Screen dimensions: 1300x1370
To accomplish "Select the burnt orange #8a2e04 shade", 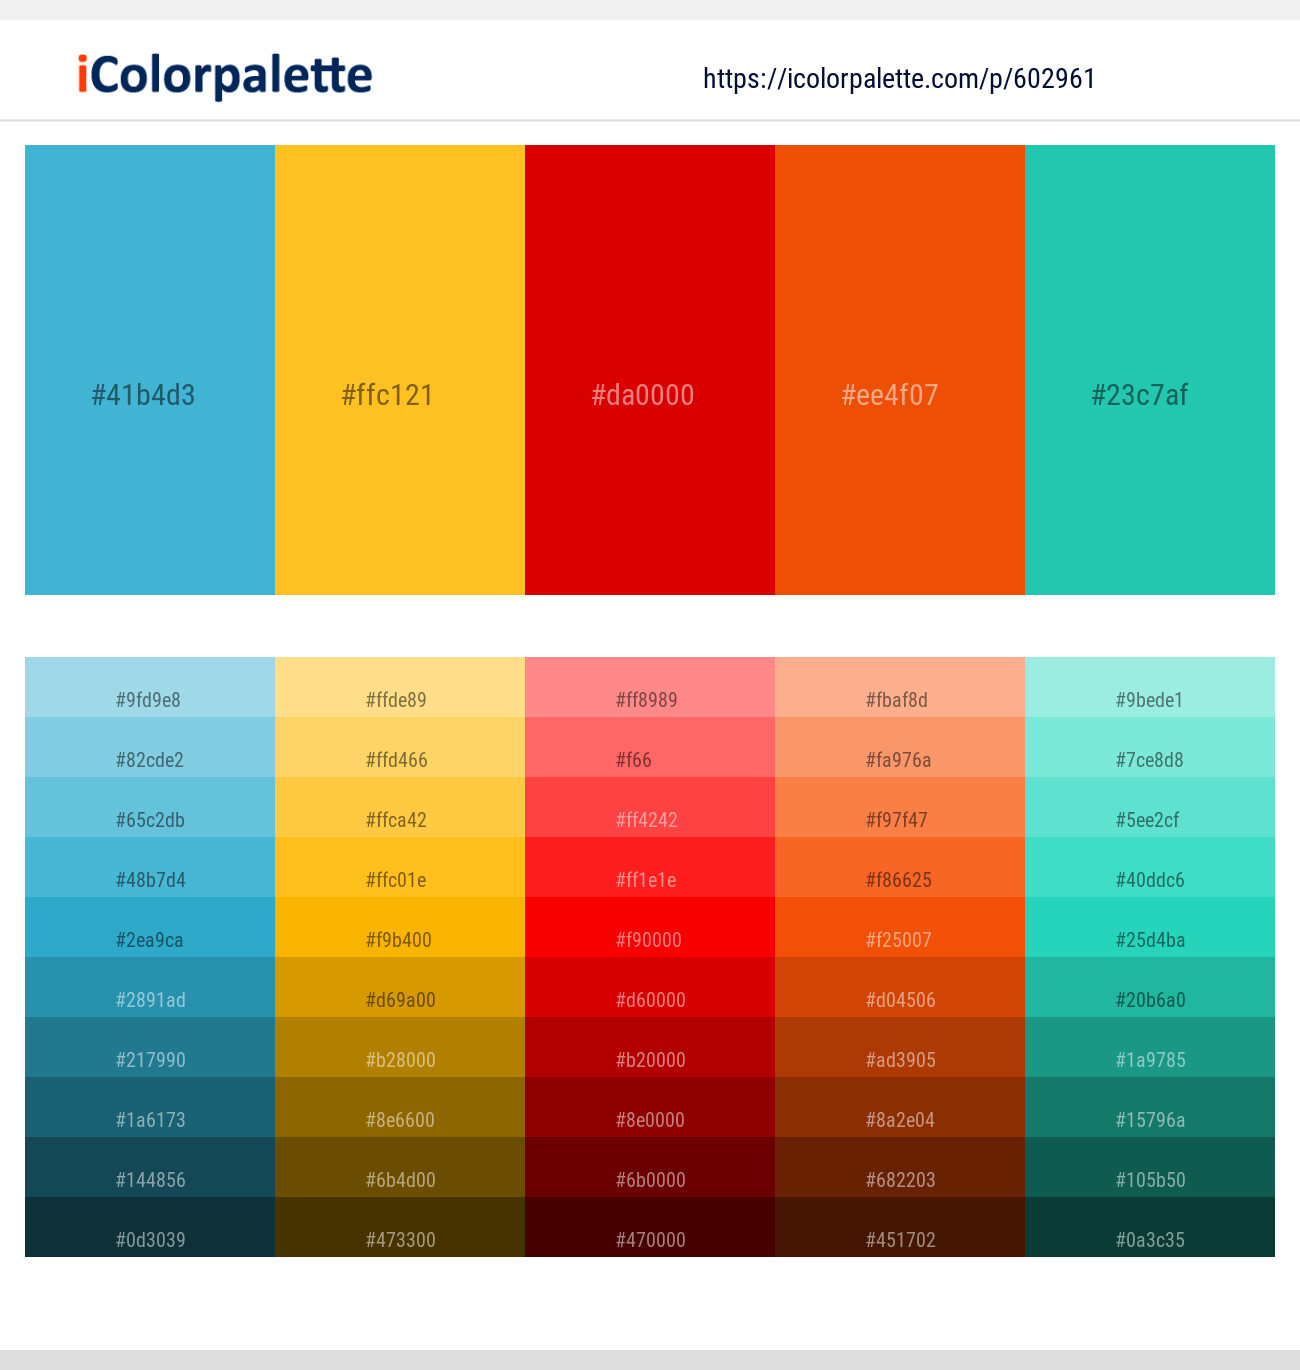I will [899, 1120].
